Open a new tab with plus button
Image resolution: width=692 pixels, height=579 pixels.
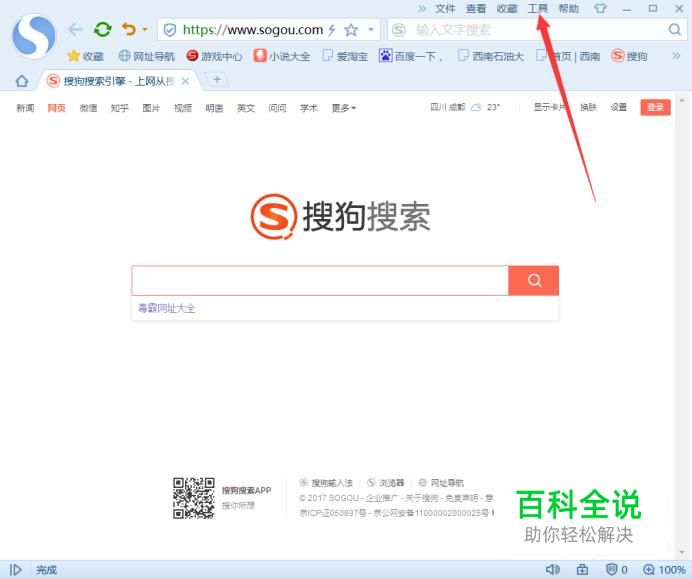(217, 79)
